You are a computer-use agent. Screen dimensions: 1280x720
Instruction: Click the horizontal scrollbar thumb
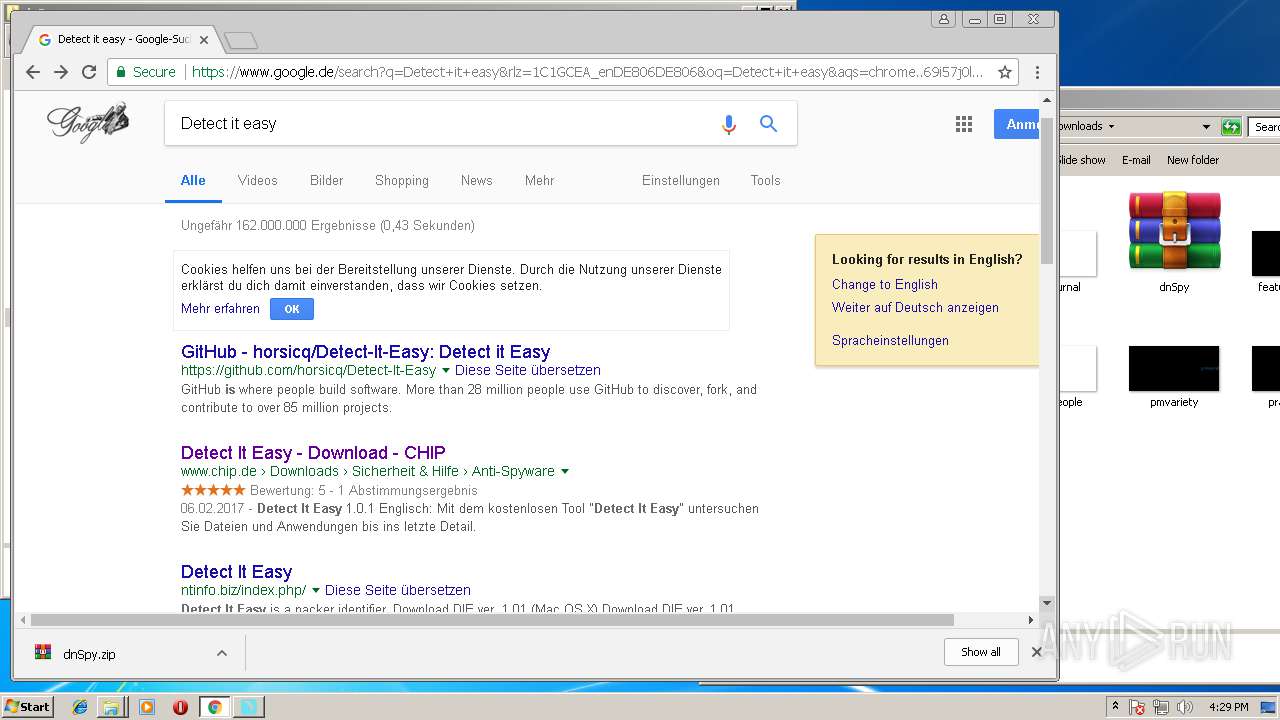click(x=492, y=620)
